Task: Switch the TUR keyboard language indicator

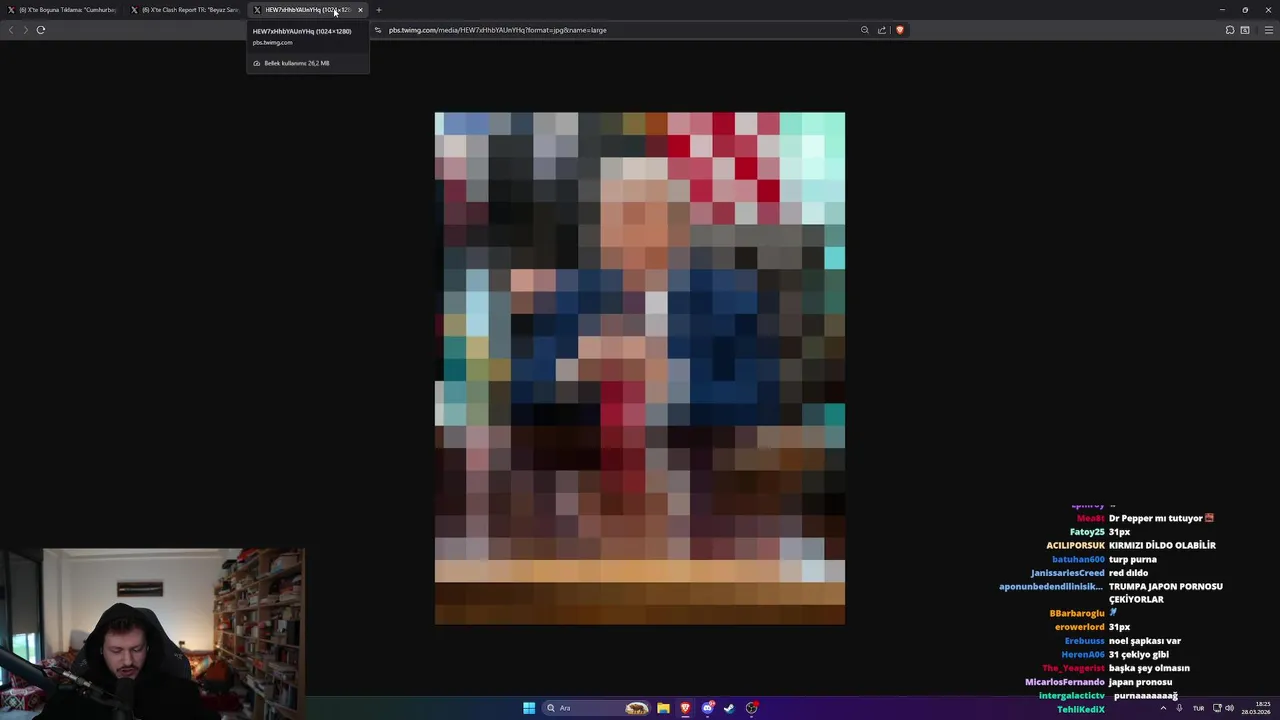Action: 1198,708
